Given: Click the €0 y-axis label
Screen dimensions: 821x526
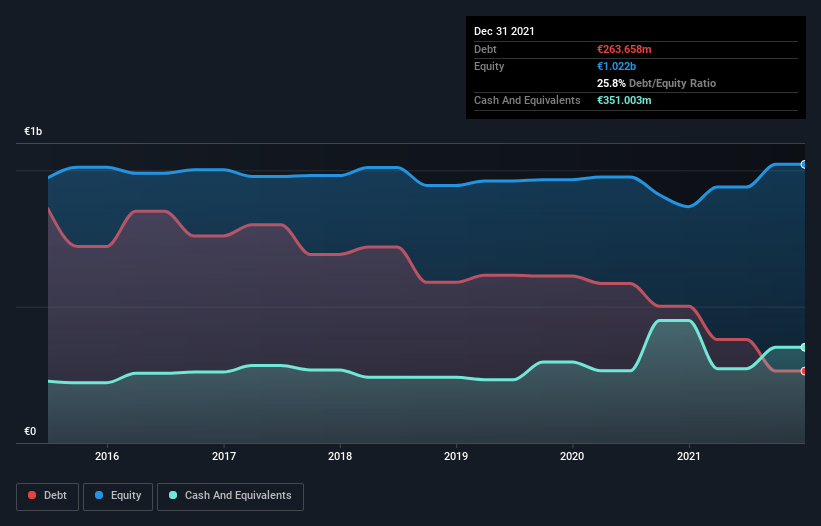Looking at the screenshot, I should click(30, 431).
